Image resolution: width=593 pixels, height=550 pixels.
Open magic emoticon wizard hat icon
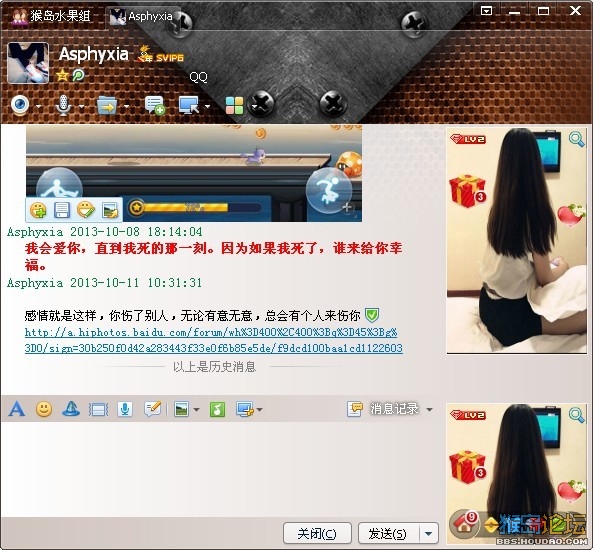[71, 409]
